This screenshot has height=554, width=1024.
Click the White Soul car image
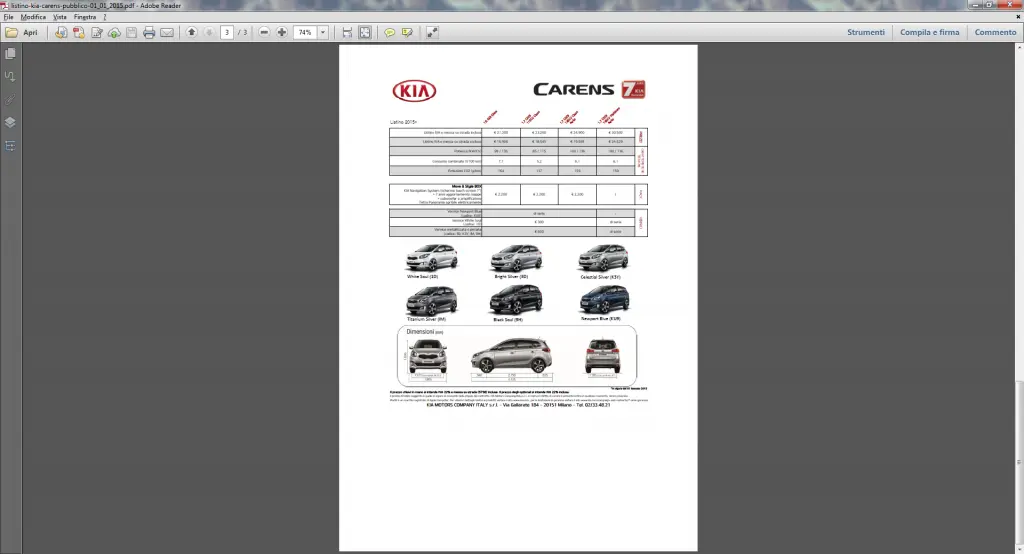(x=431, y=258)
